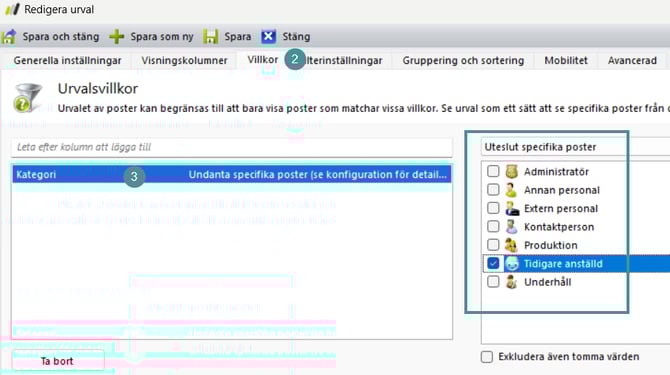Click the Tidigare anställd icon

(x=511, y=264)
